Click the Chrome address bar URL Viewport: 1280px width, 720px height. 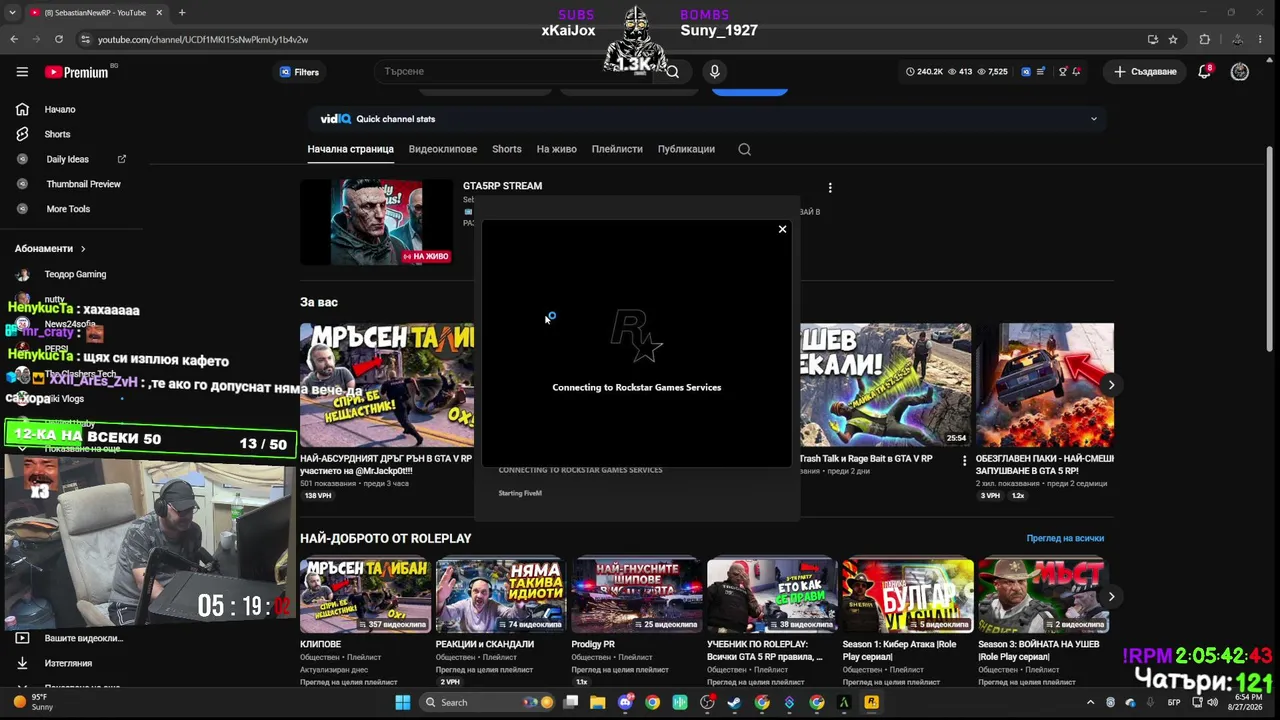pos(203,40)
